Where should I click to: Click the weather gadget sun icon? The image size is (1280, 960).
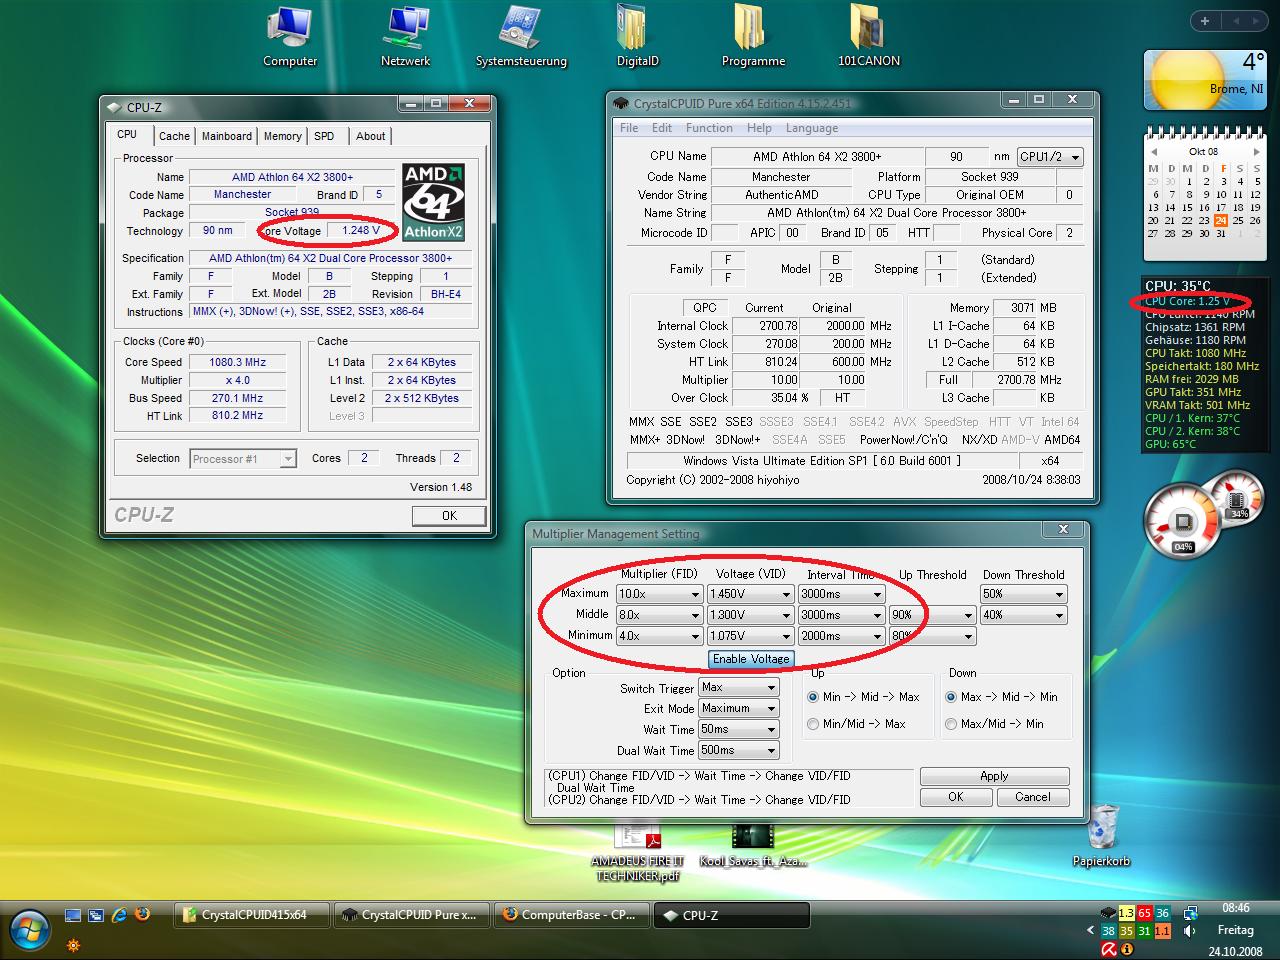[1186, 82]
